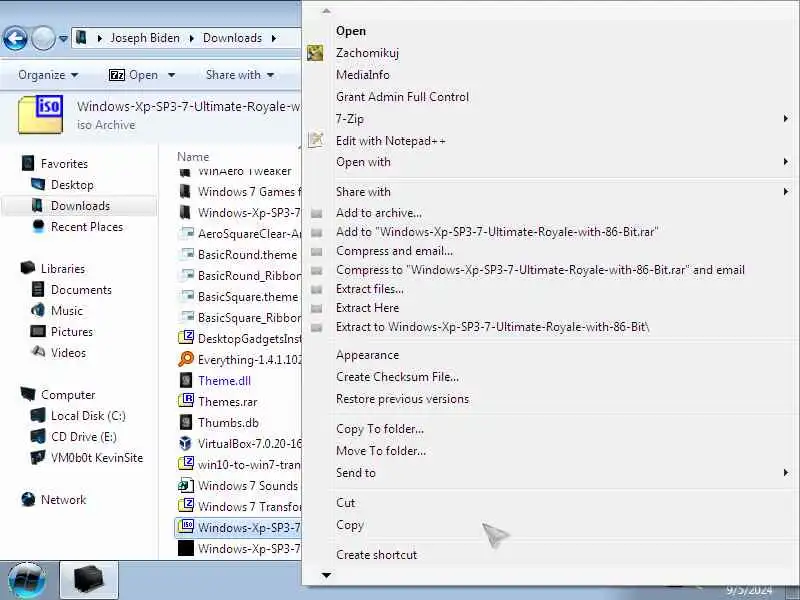Click the Recent Places icon
The image size is (800, 600).
(x=38, y=226)
